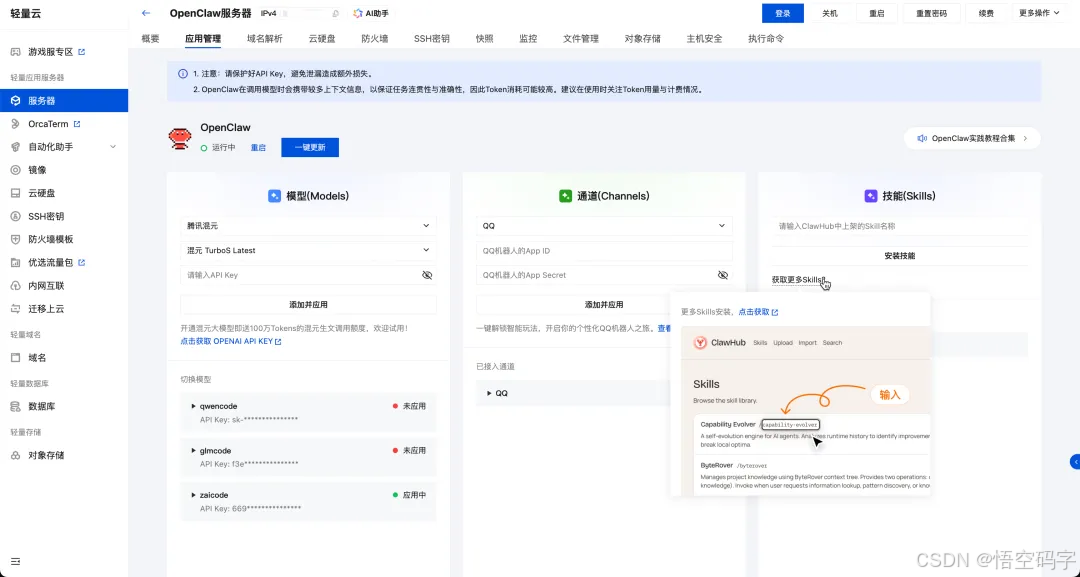Image resolution: width=1080 pixels, height=577 pixels.
Task: Open the 更多操作 dropdown
Action: [1040, 13]
